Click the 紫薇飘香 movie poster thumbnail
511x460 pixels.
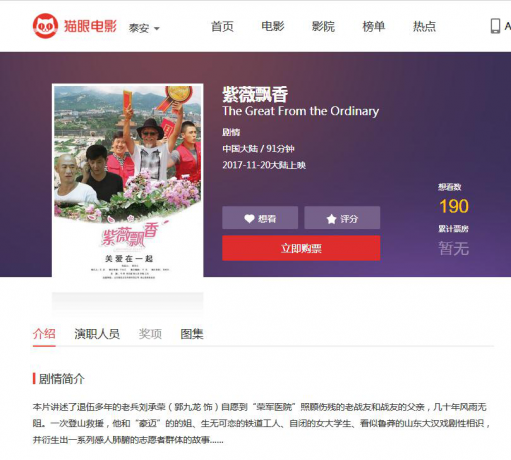[x=128, y=182]
